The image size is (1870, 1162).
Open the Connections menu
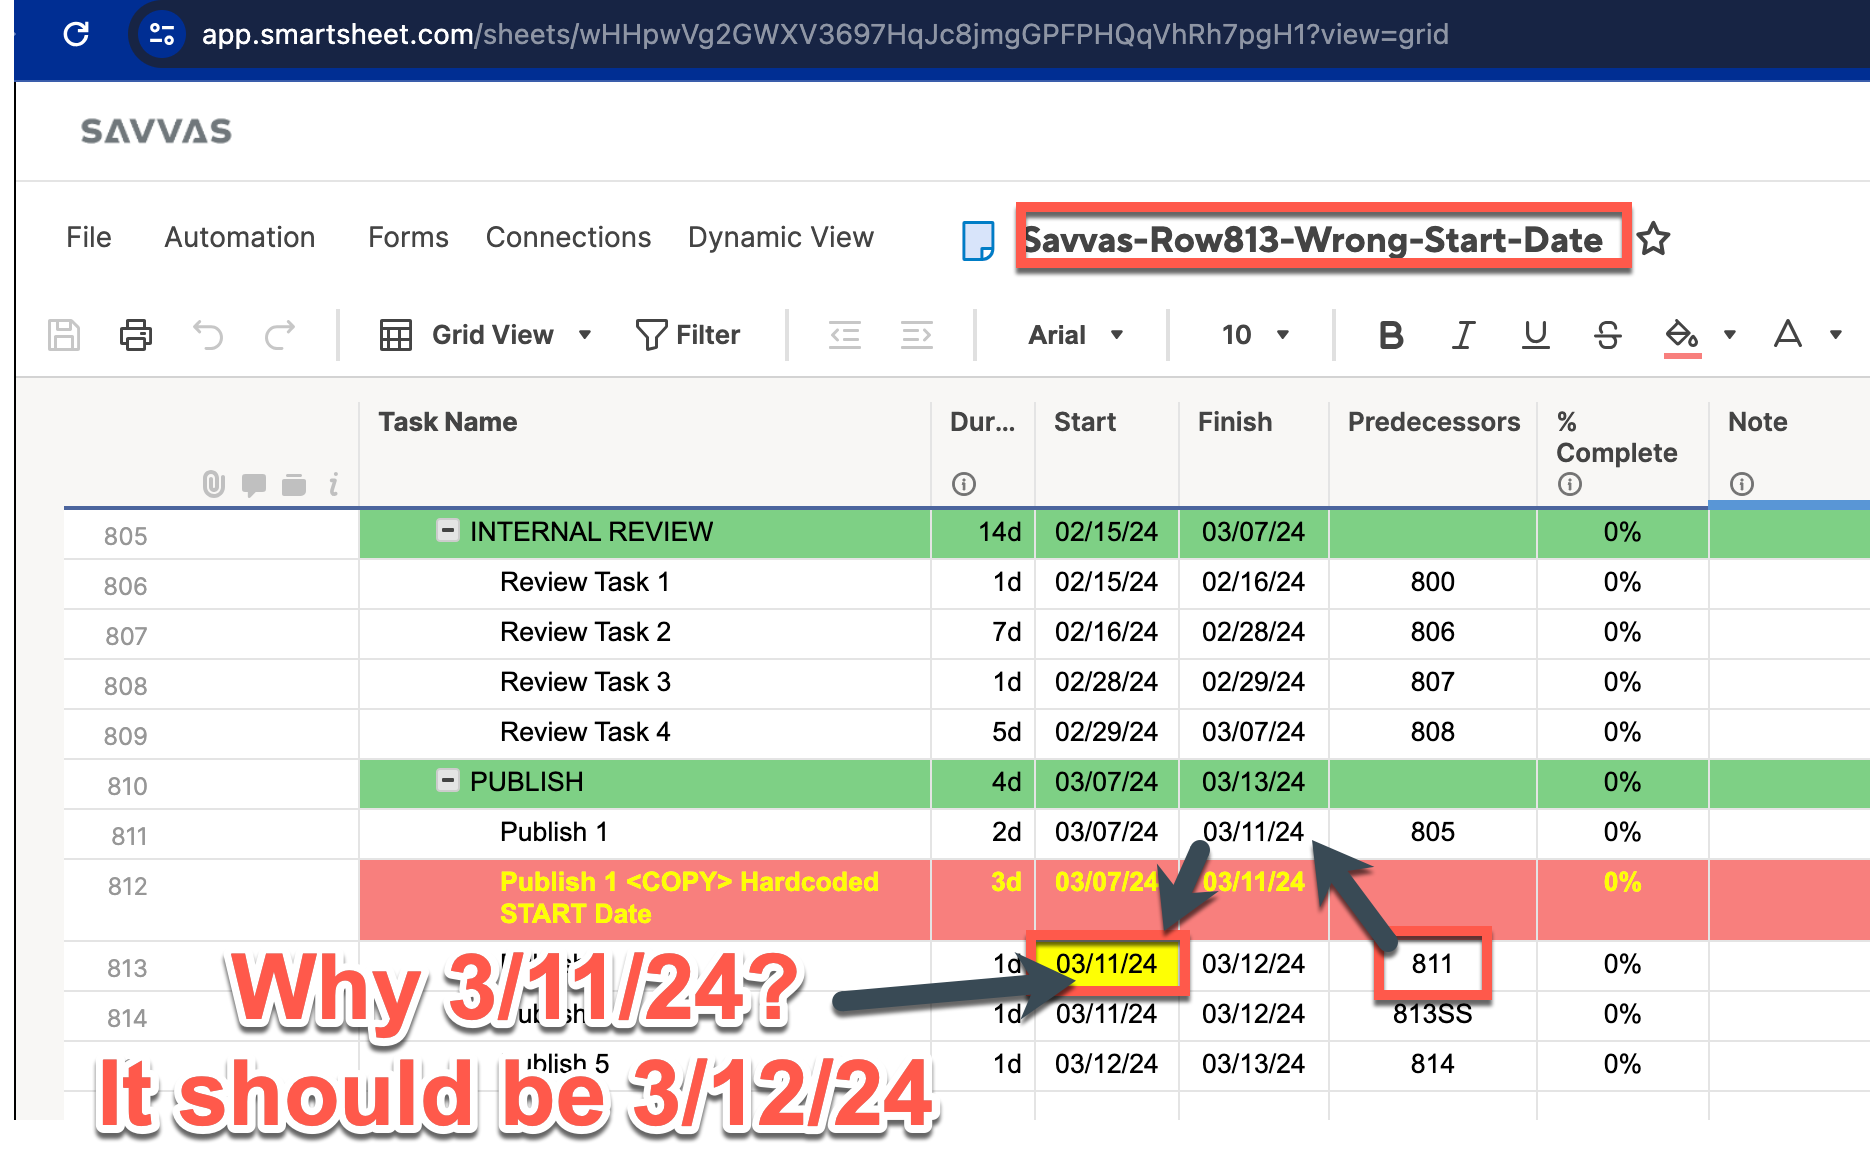(568, 237)
